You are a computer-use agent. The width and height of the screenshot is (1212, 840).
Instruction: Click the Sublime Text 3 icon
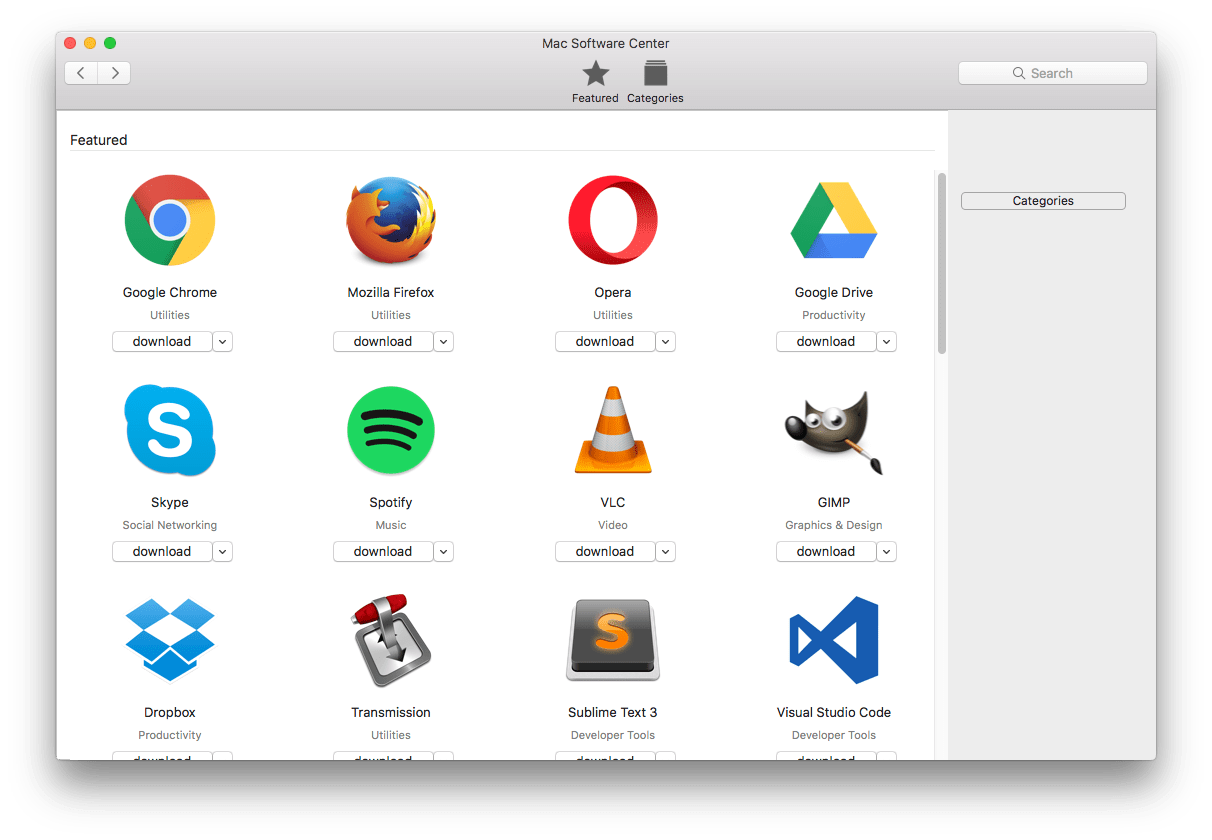(613, 640)
